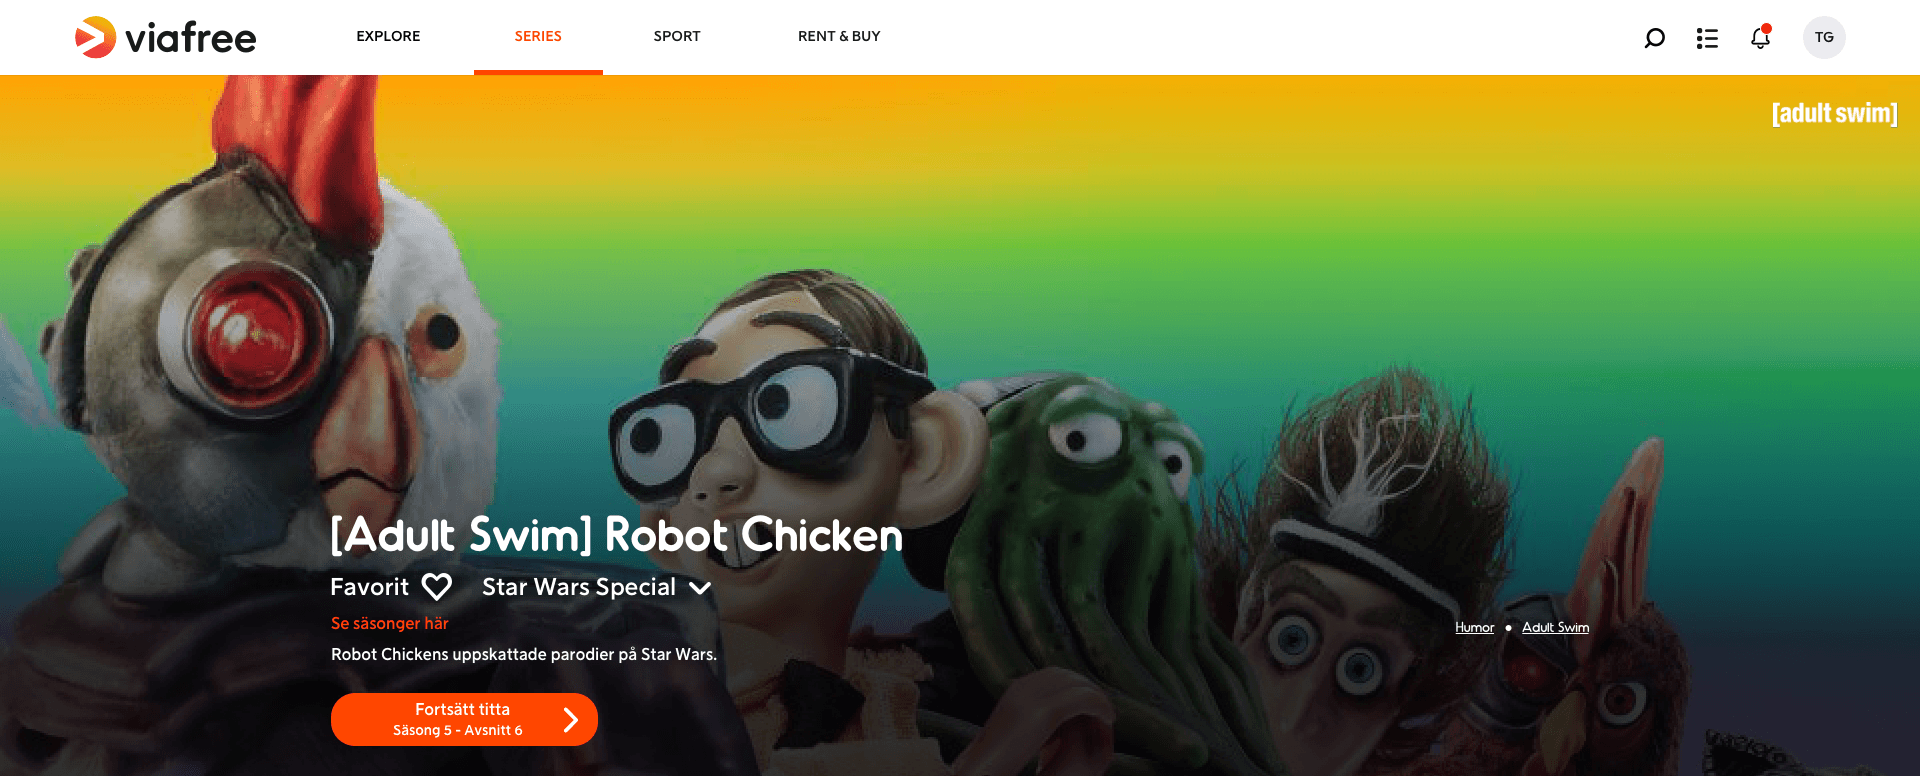Open the watchlist list icon

click(x=1707, y=38)
